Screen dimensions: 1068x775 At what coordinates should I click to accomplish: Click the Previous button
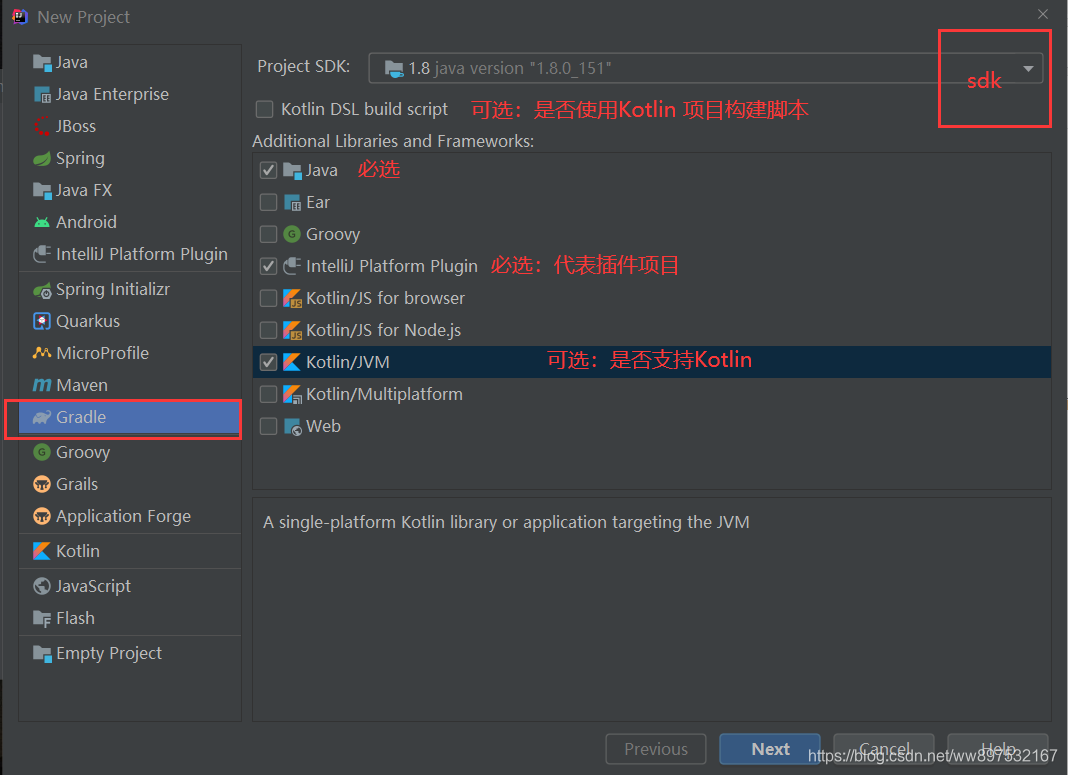pyautogui.click(x=655, y=749)
